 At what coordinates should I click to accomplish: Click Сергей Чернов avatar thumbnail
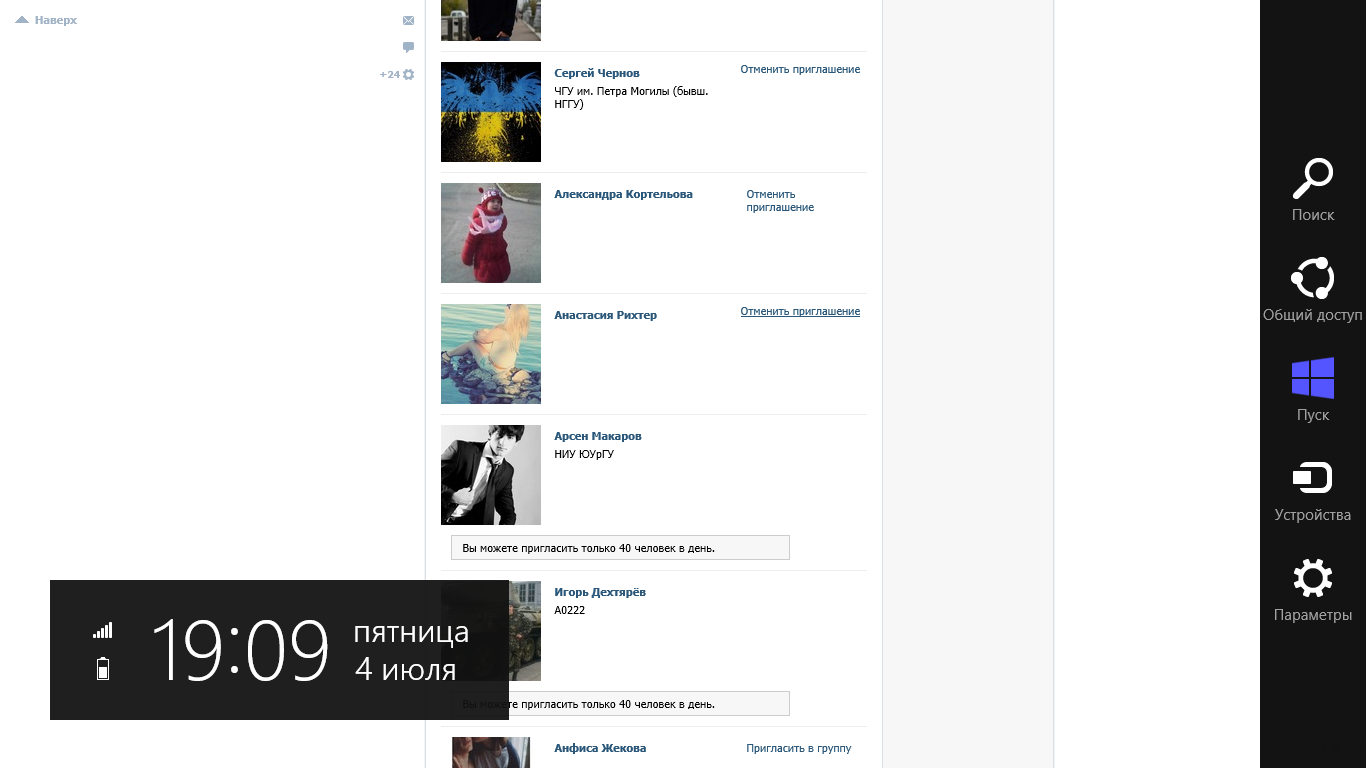point(491,112)
